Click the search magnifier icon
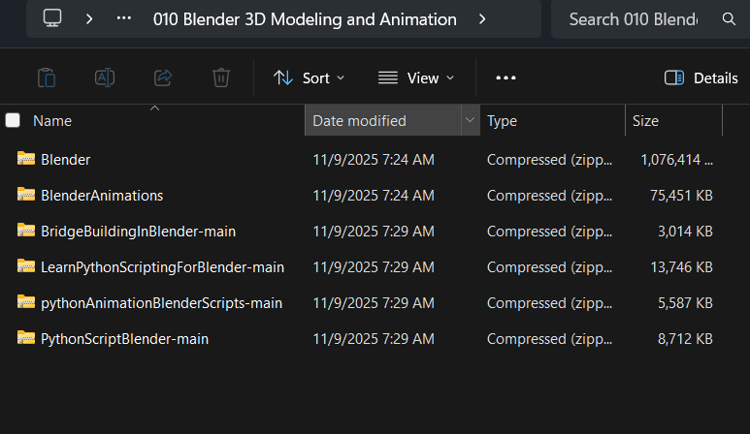This screenshot has width=750, height=434. click(x=729, y=19)
